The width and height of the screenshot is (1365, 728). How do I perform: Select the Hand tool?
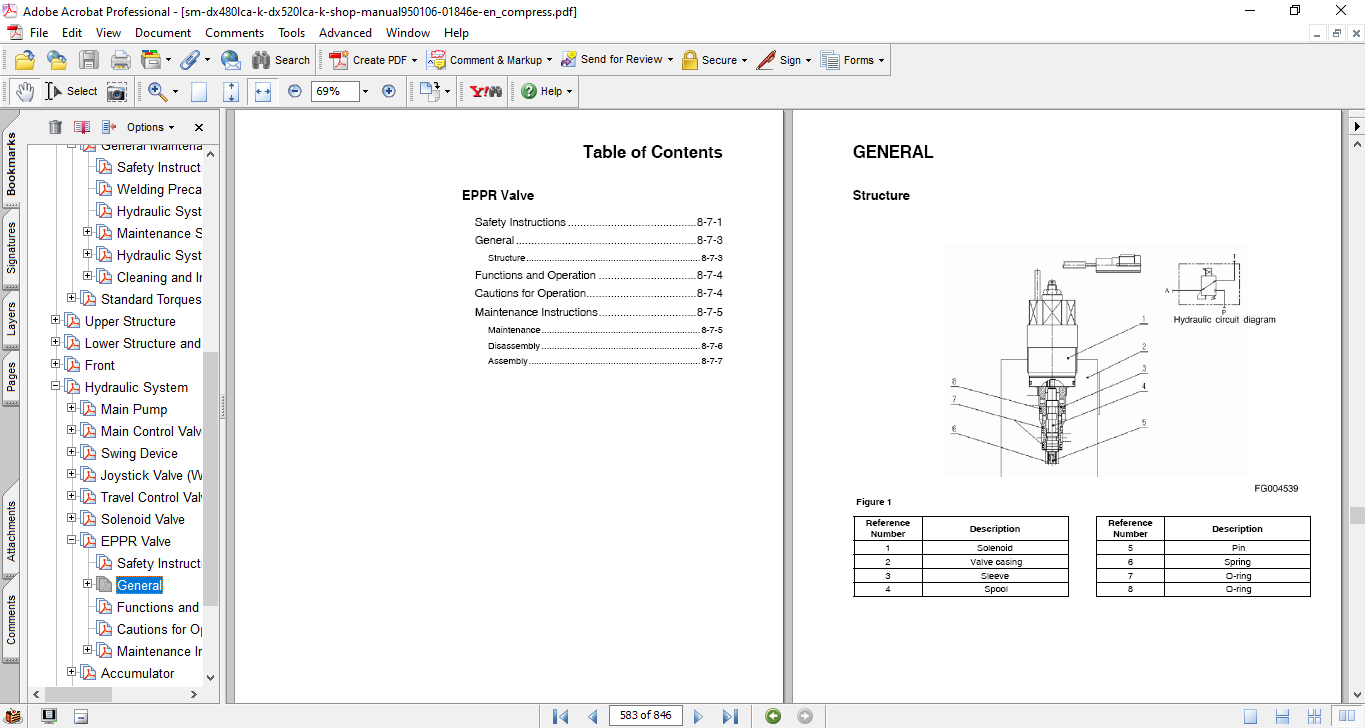point(24,91)
